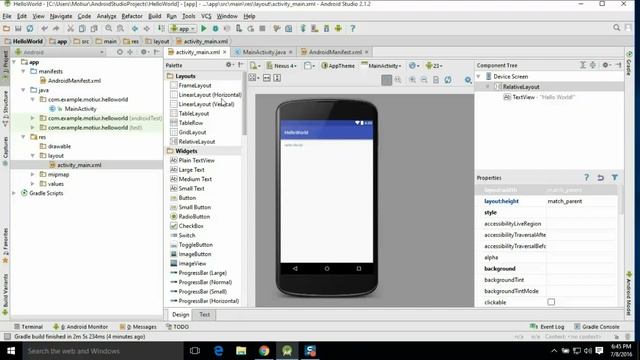This screenshot has height=360, width=640.
Task: Click the Open folder toolbar icon
Action: [x=6, y=29]
